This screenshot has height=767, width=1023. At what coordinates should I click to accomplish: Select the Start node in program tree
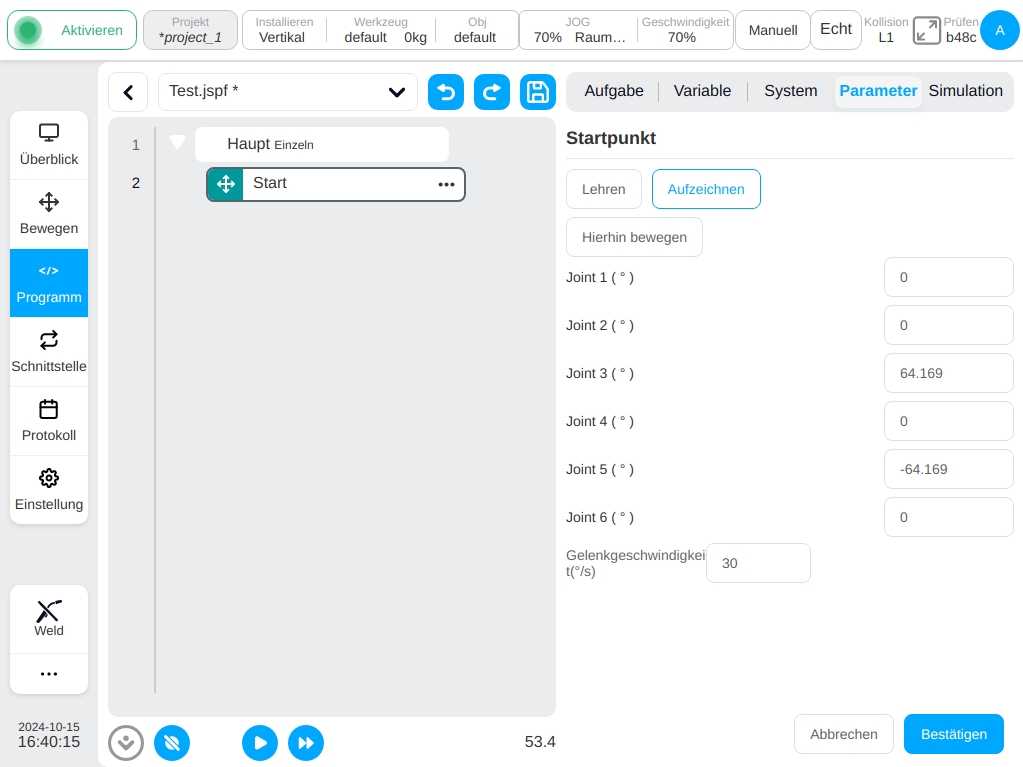(336, 184)
